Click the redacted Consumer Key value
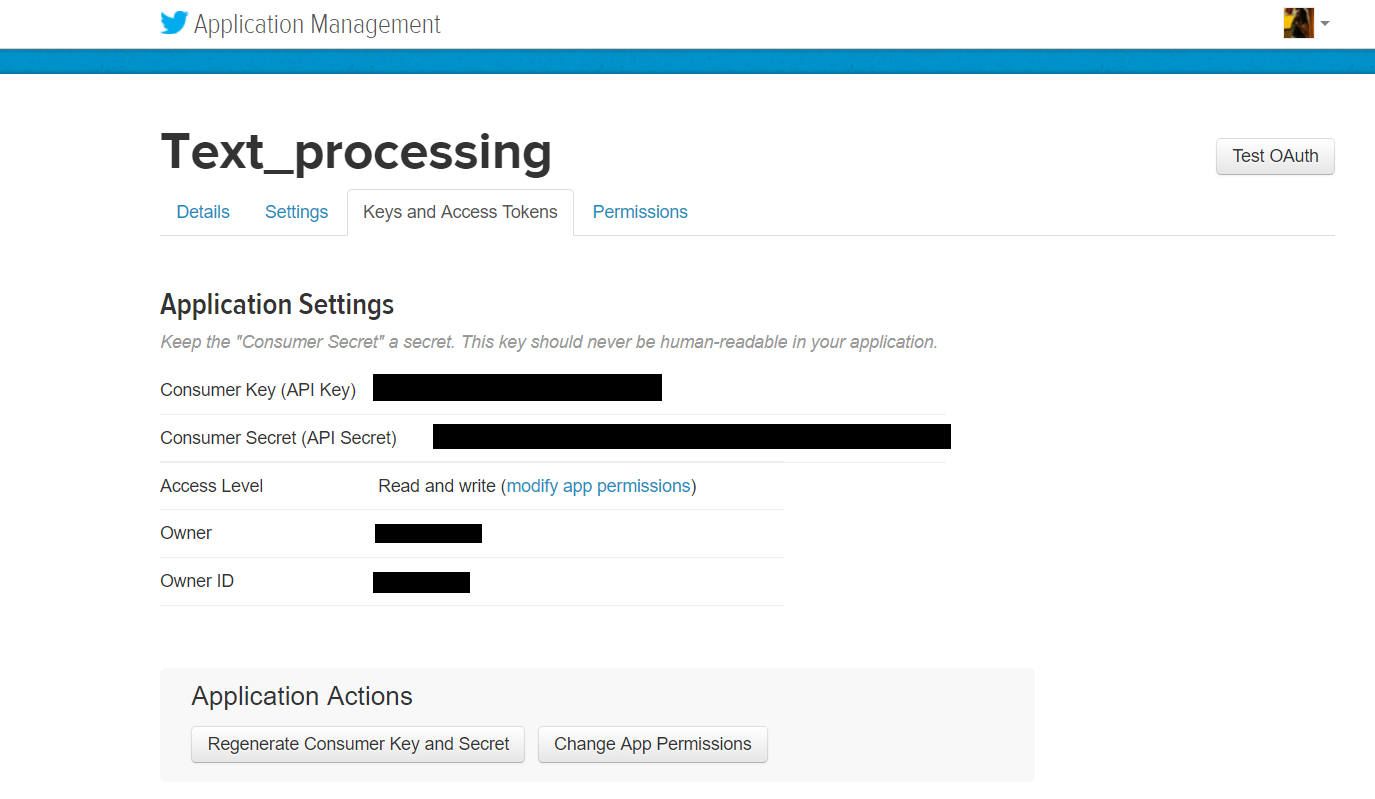Screen dimensions: 1375x799 click(x=517, y=388)
